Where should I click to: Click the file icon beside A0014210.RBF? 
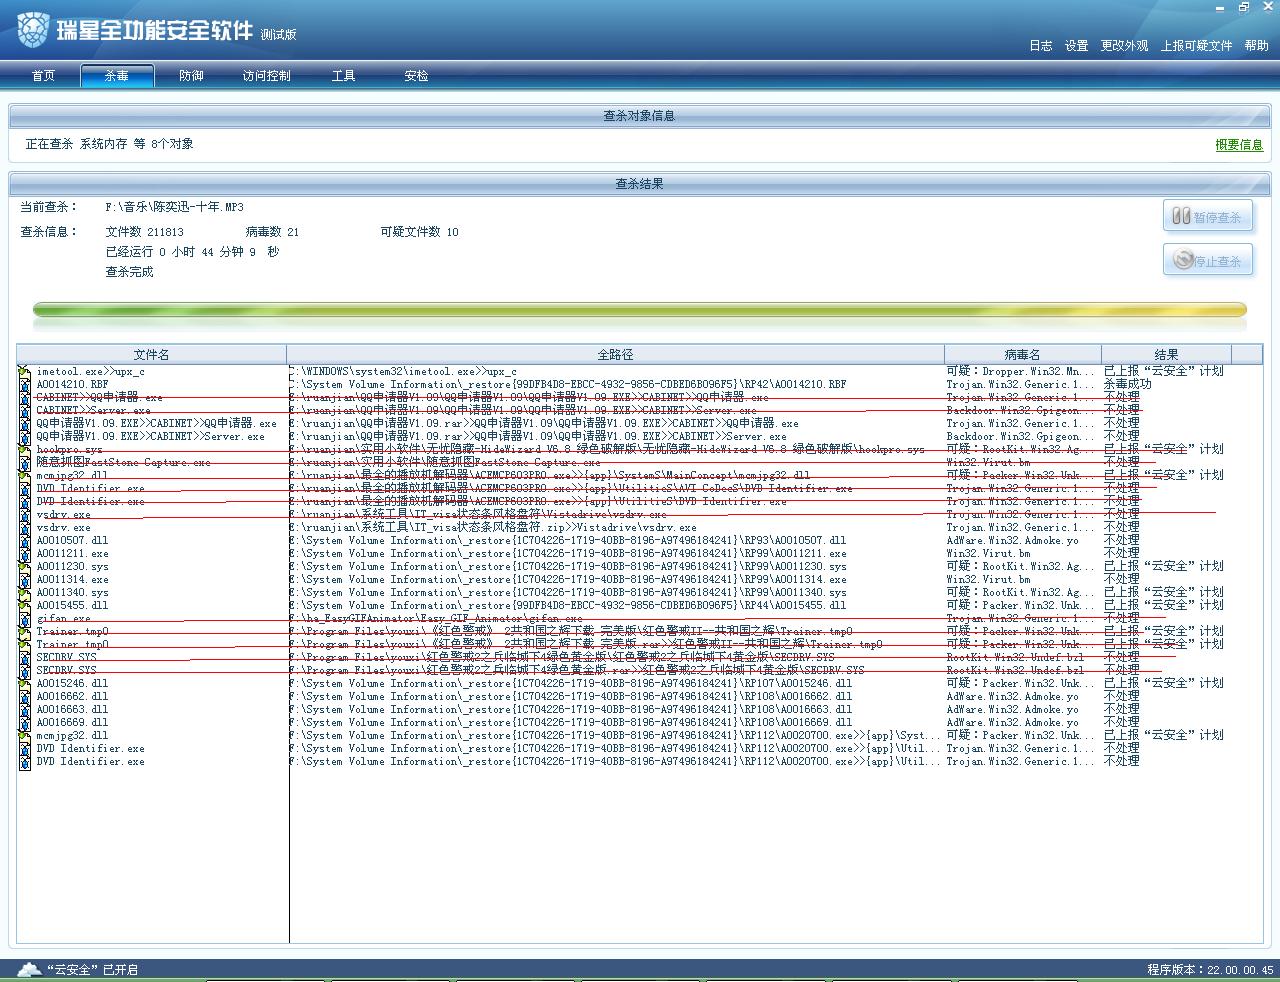[24, 385]
